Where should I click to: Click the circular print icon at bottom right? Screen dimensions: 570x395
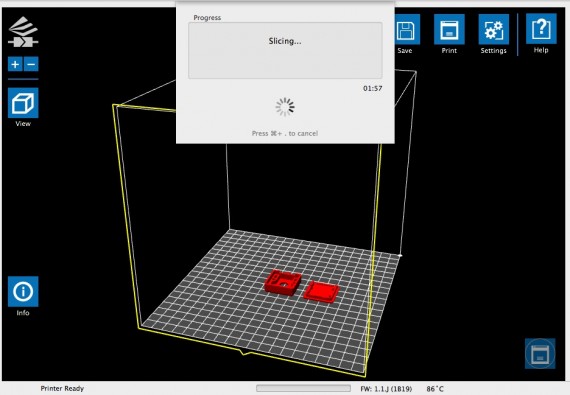[540, 354]
